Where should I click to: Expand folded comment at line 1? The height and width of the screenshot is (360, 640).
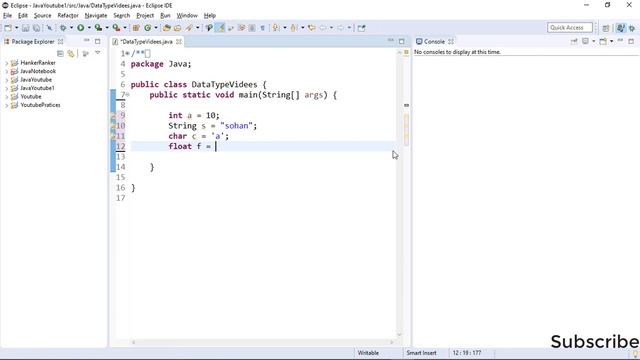(x=128, y=53)
